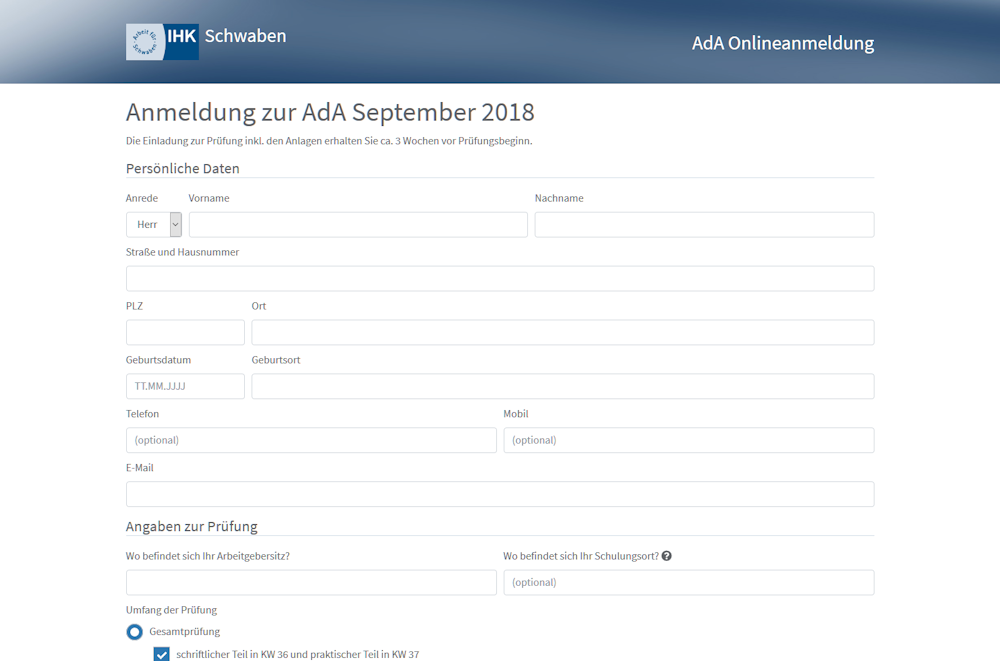Click the optional Mobil field
Viewport: 1000px width, 661px height.
point(689,440)
